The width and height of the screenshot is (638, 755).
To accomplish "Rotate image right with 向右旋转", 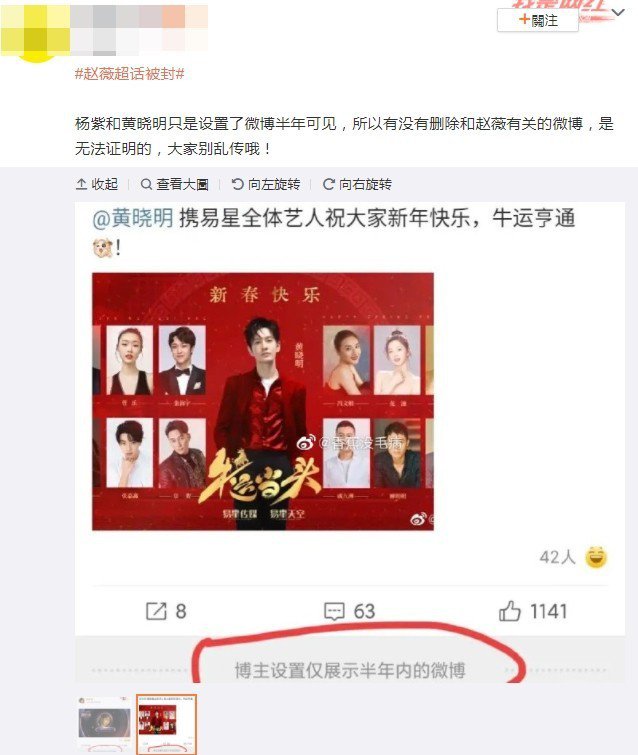I will point(357,184).
